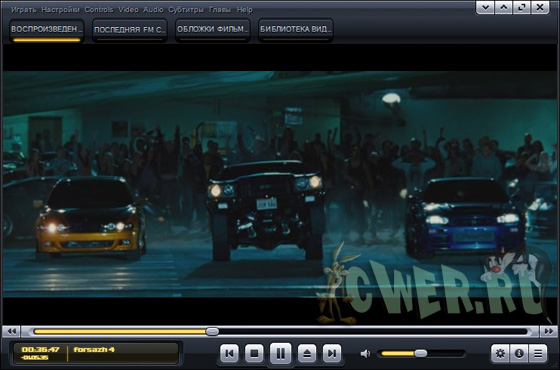
Task: Expand the Audio menu
Action: click(153, 10)
